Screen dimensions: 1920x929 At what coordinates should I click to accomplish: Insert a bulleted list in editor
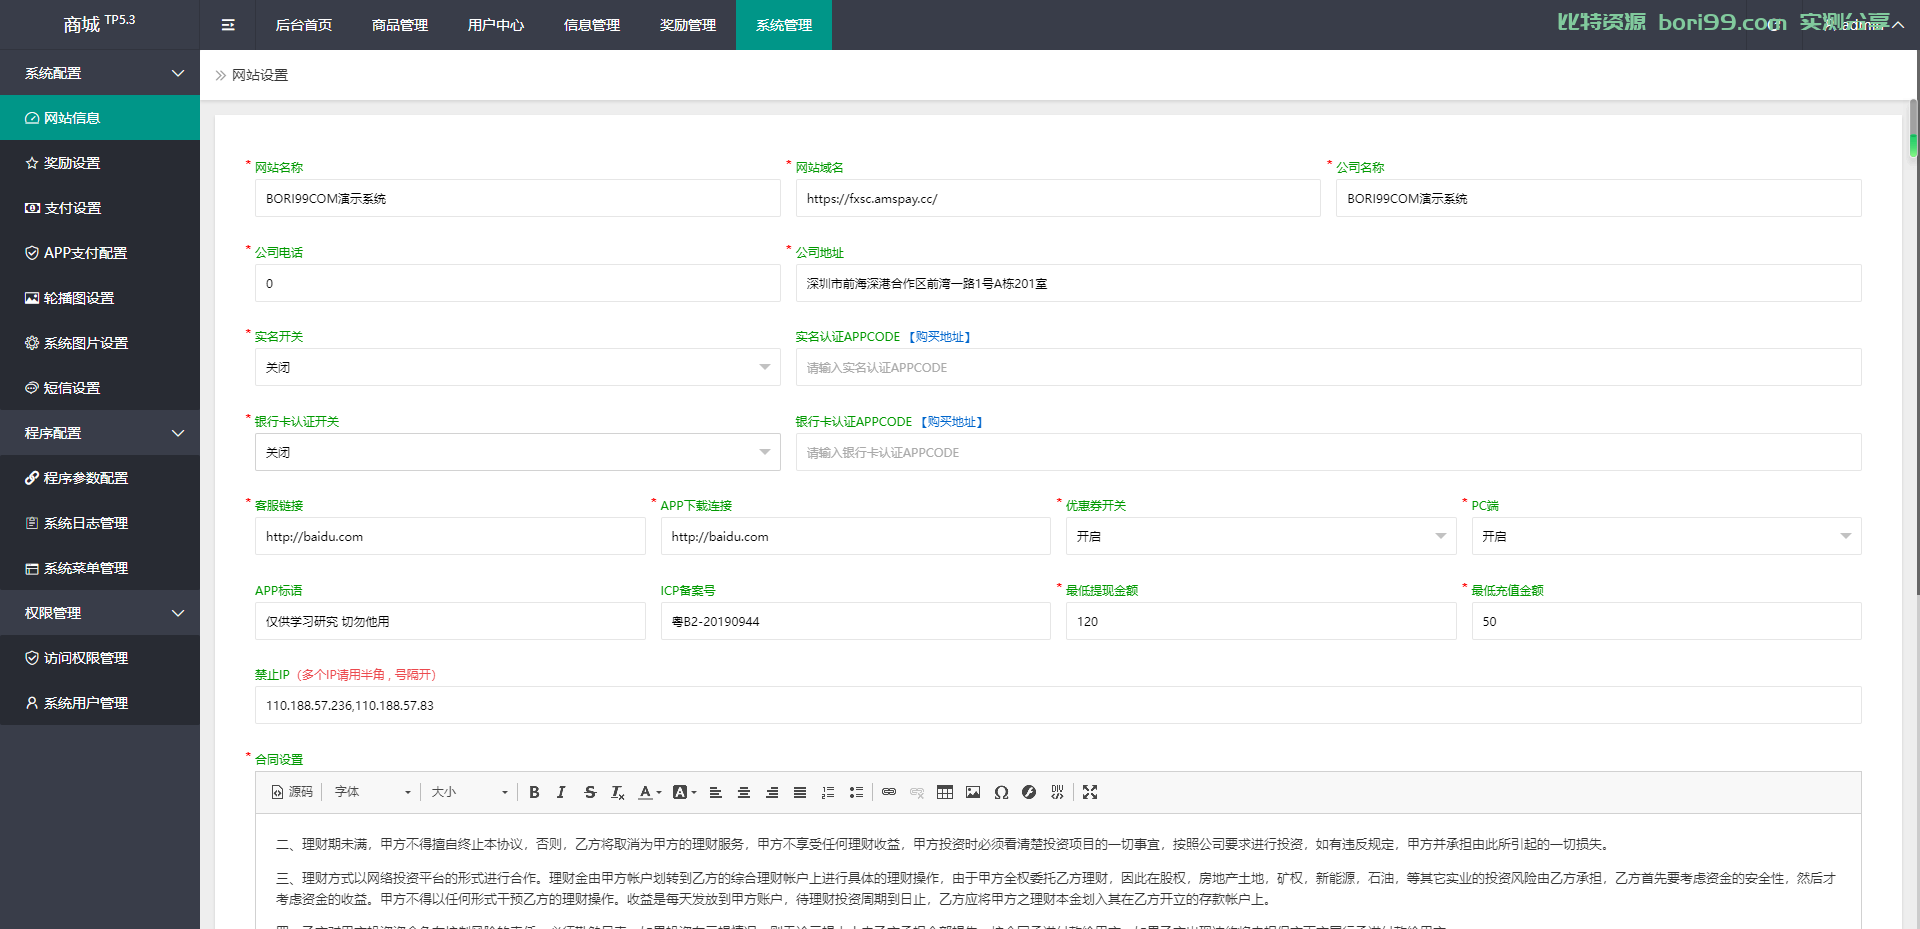(856, 792)
